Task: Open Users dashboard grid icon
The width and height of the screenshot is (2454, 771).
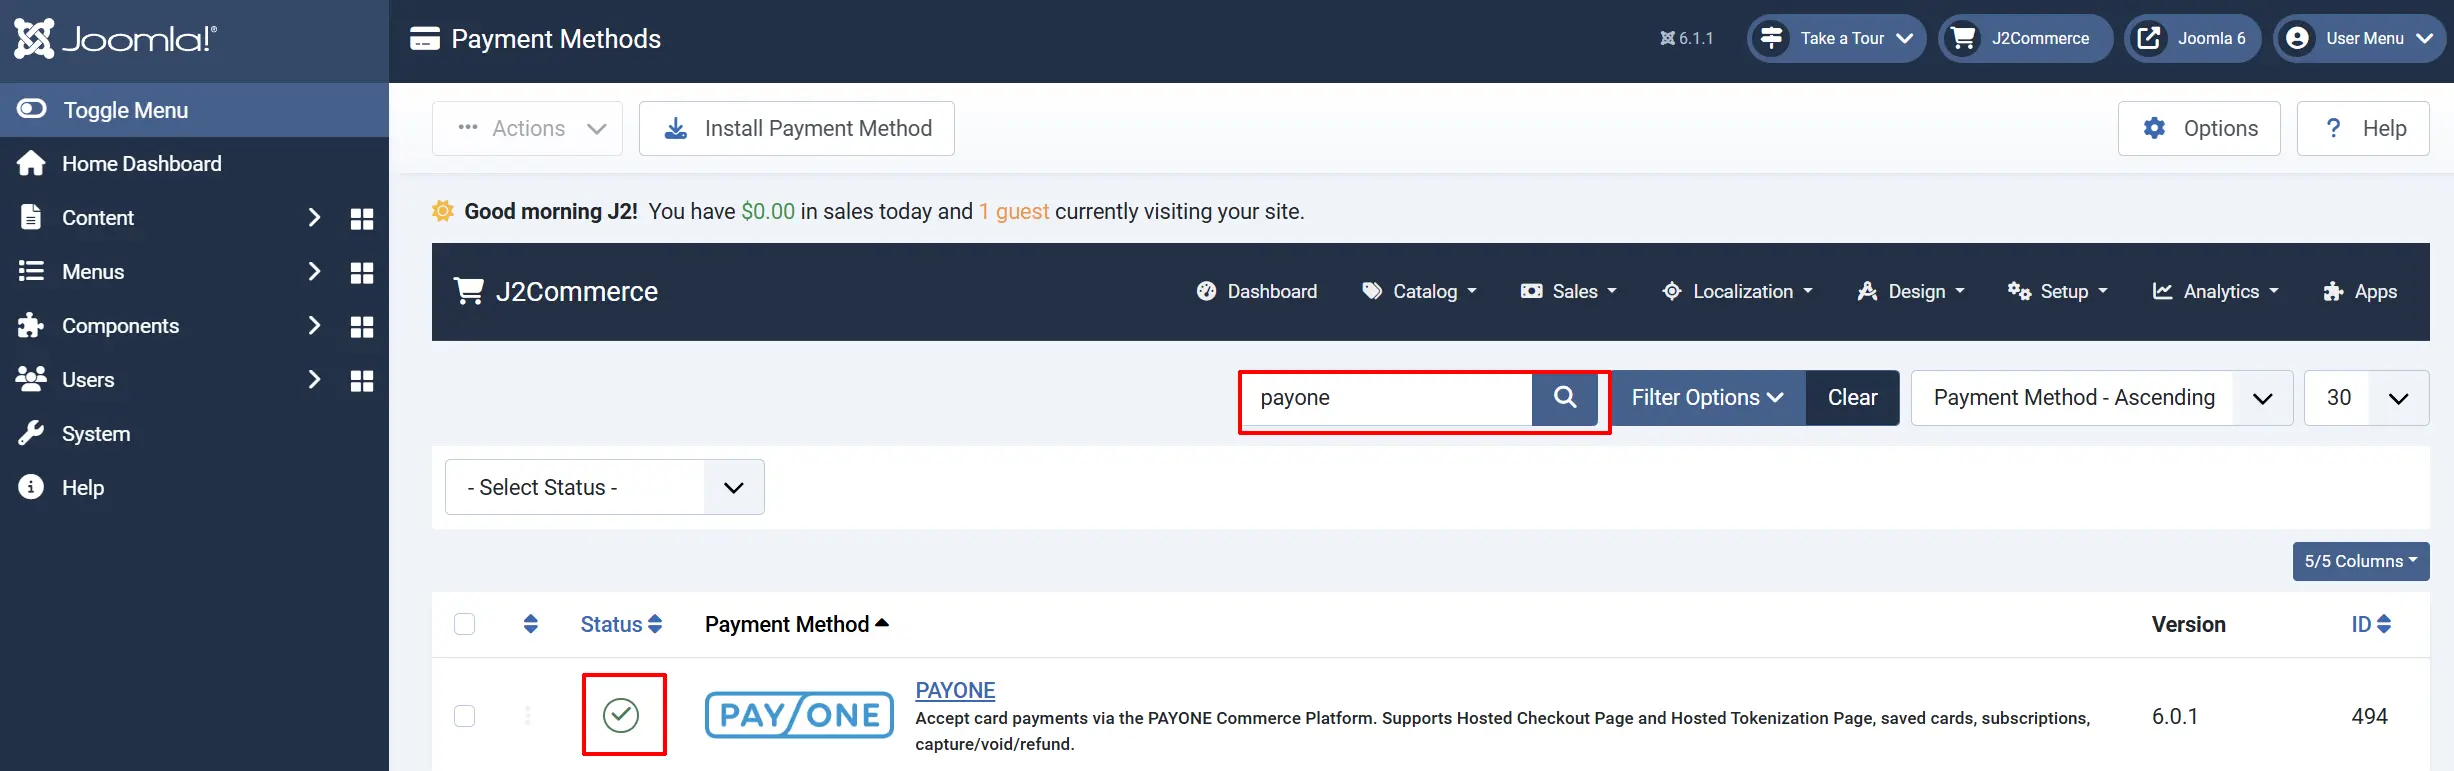Action: 362,381
